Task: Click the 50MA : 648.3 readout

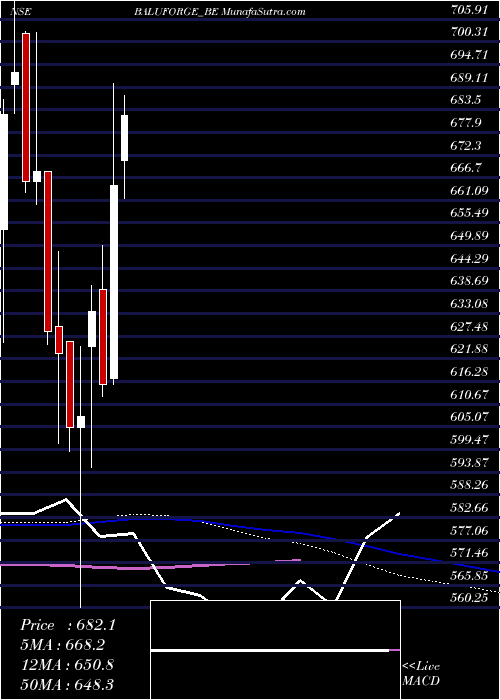Action: point(67,684)
